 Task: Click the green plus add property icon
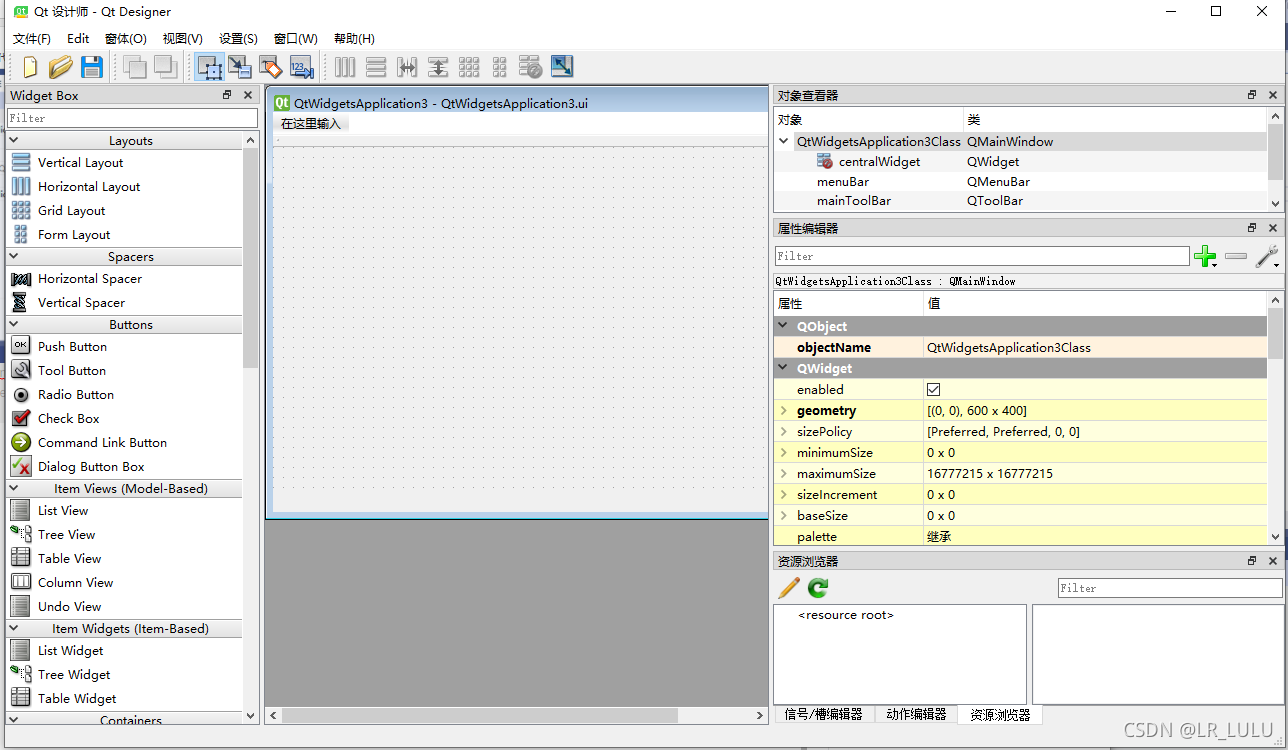click(1205, 257)
